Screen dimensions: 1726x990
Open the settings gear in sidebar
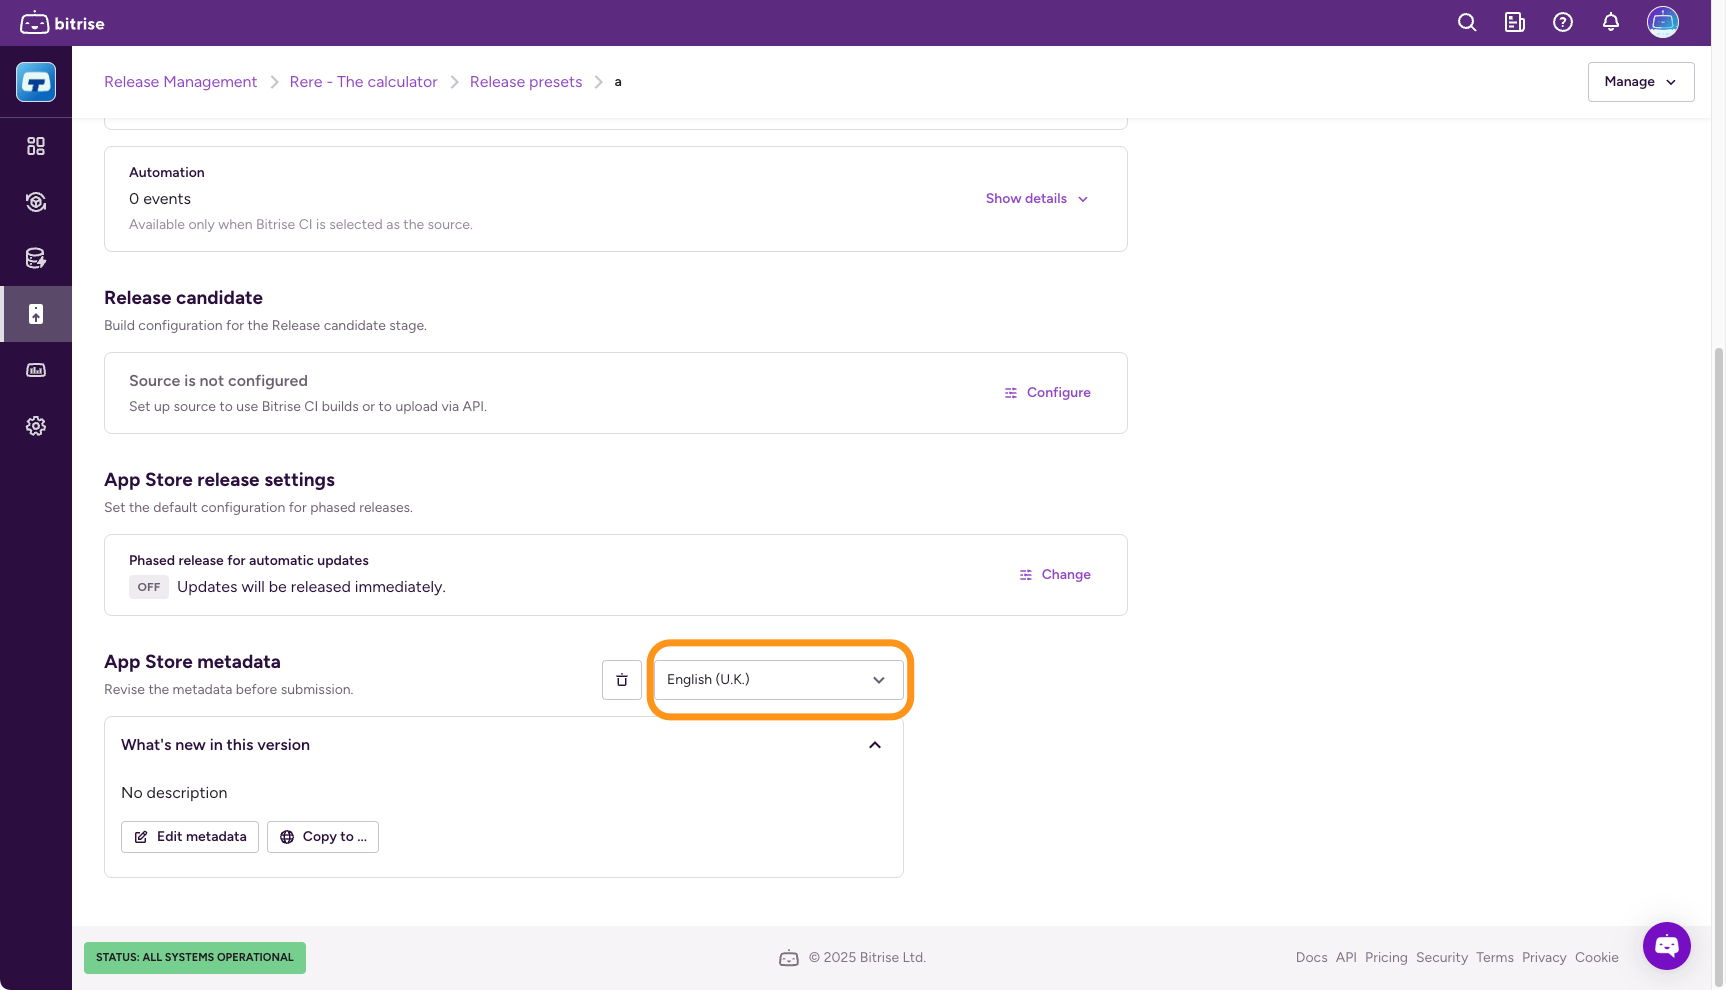[36, 426]
